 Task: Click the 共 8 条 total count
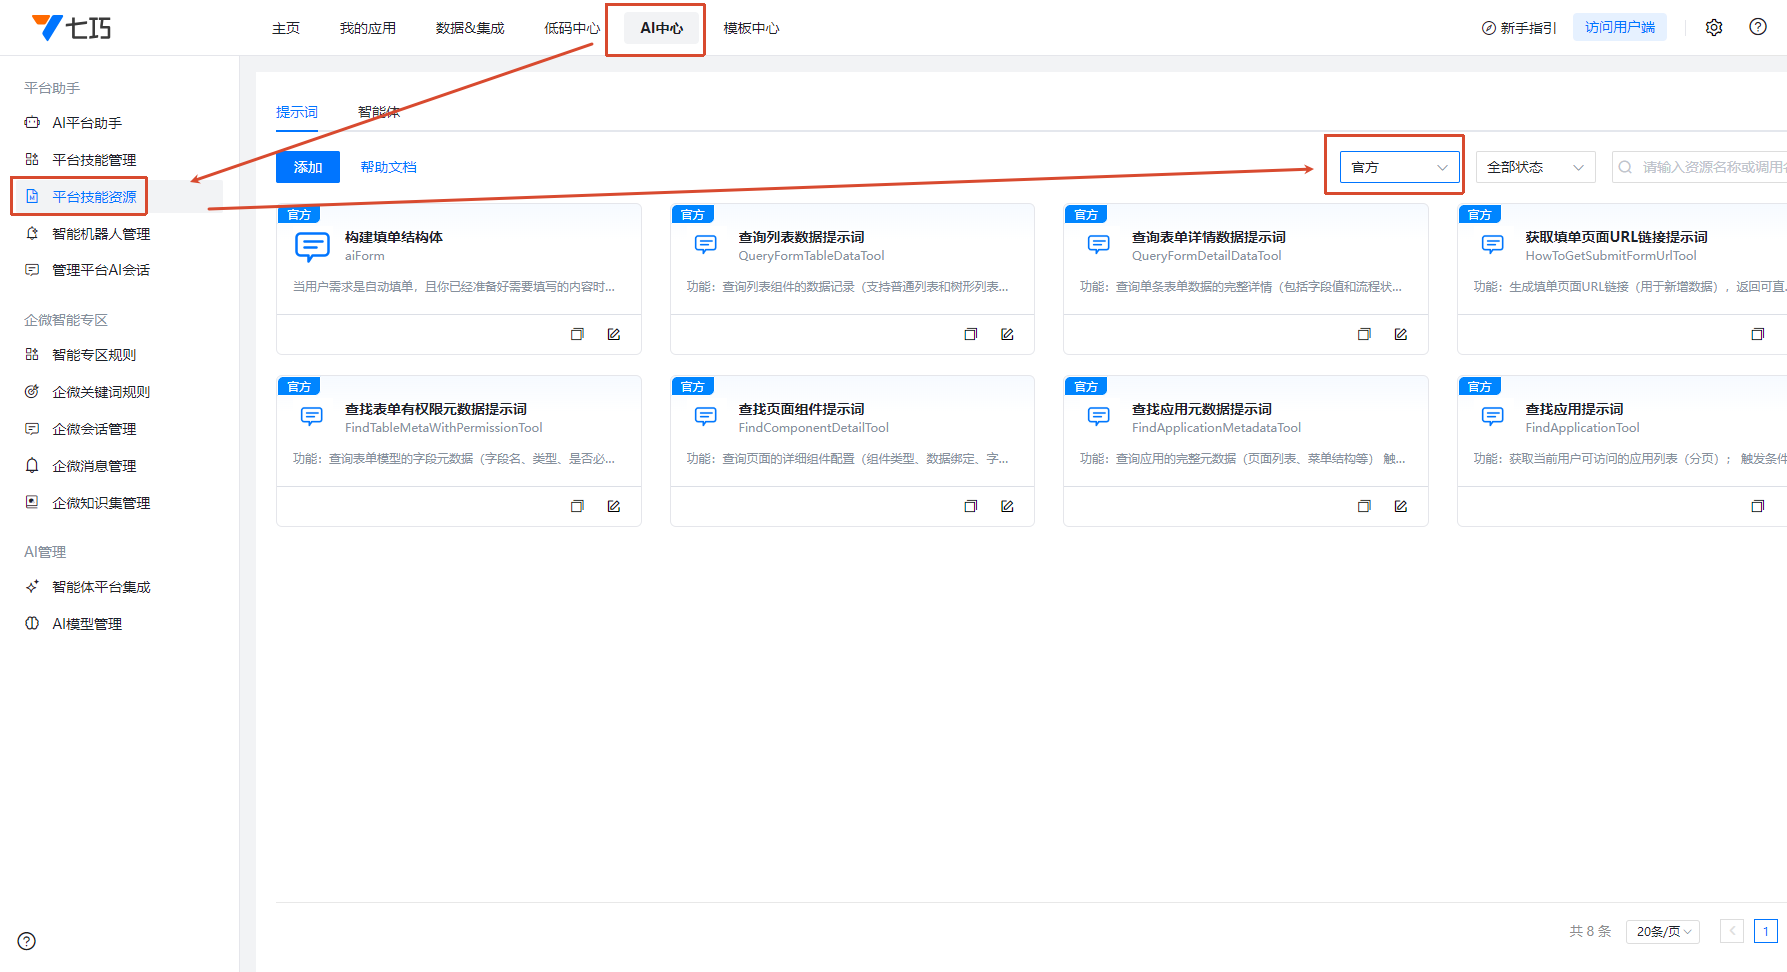pos(1590,931)
